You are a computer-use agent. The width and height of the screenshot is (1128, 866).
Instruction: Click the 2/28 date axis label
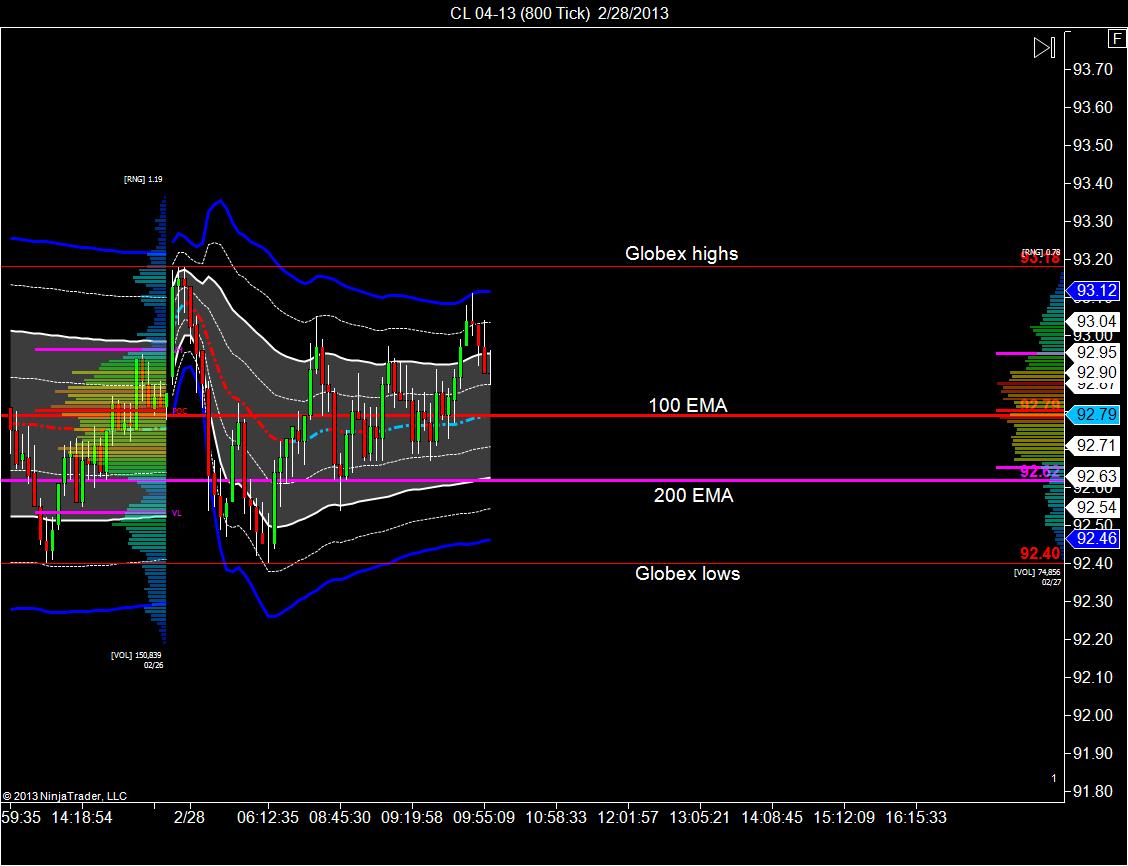point(189,818)
